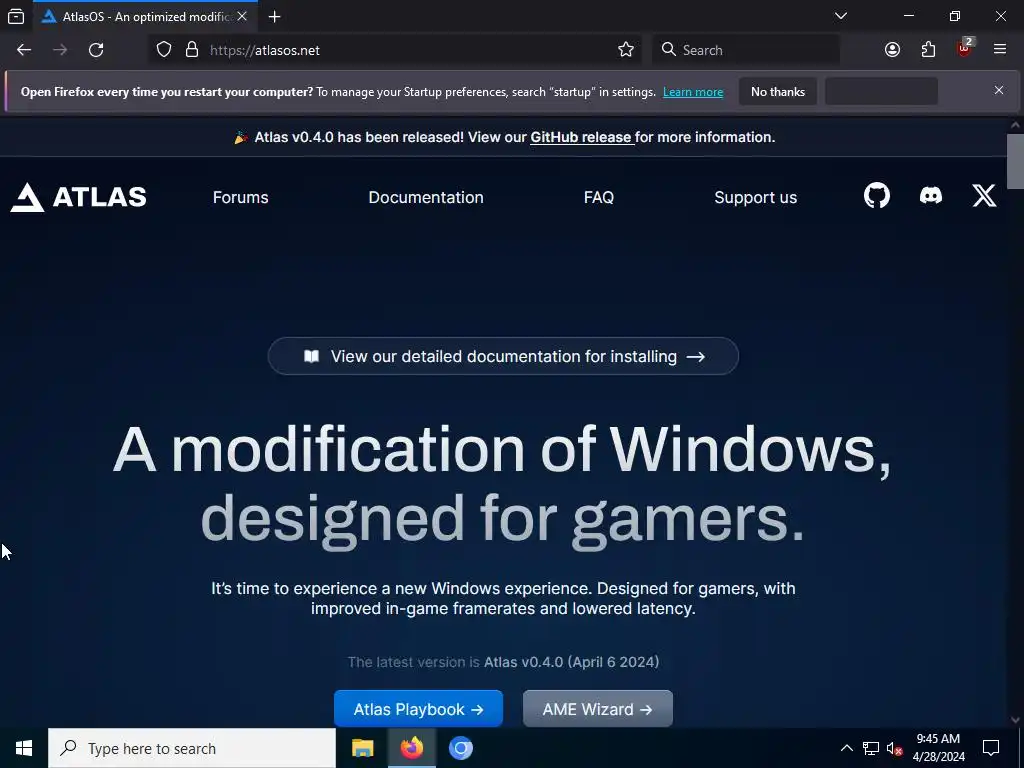Viewport: 1024px width, 768px height.
Task: Open the Support us navigation item
Action: point(756,197)
